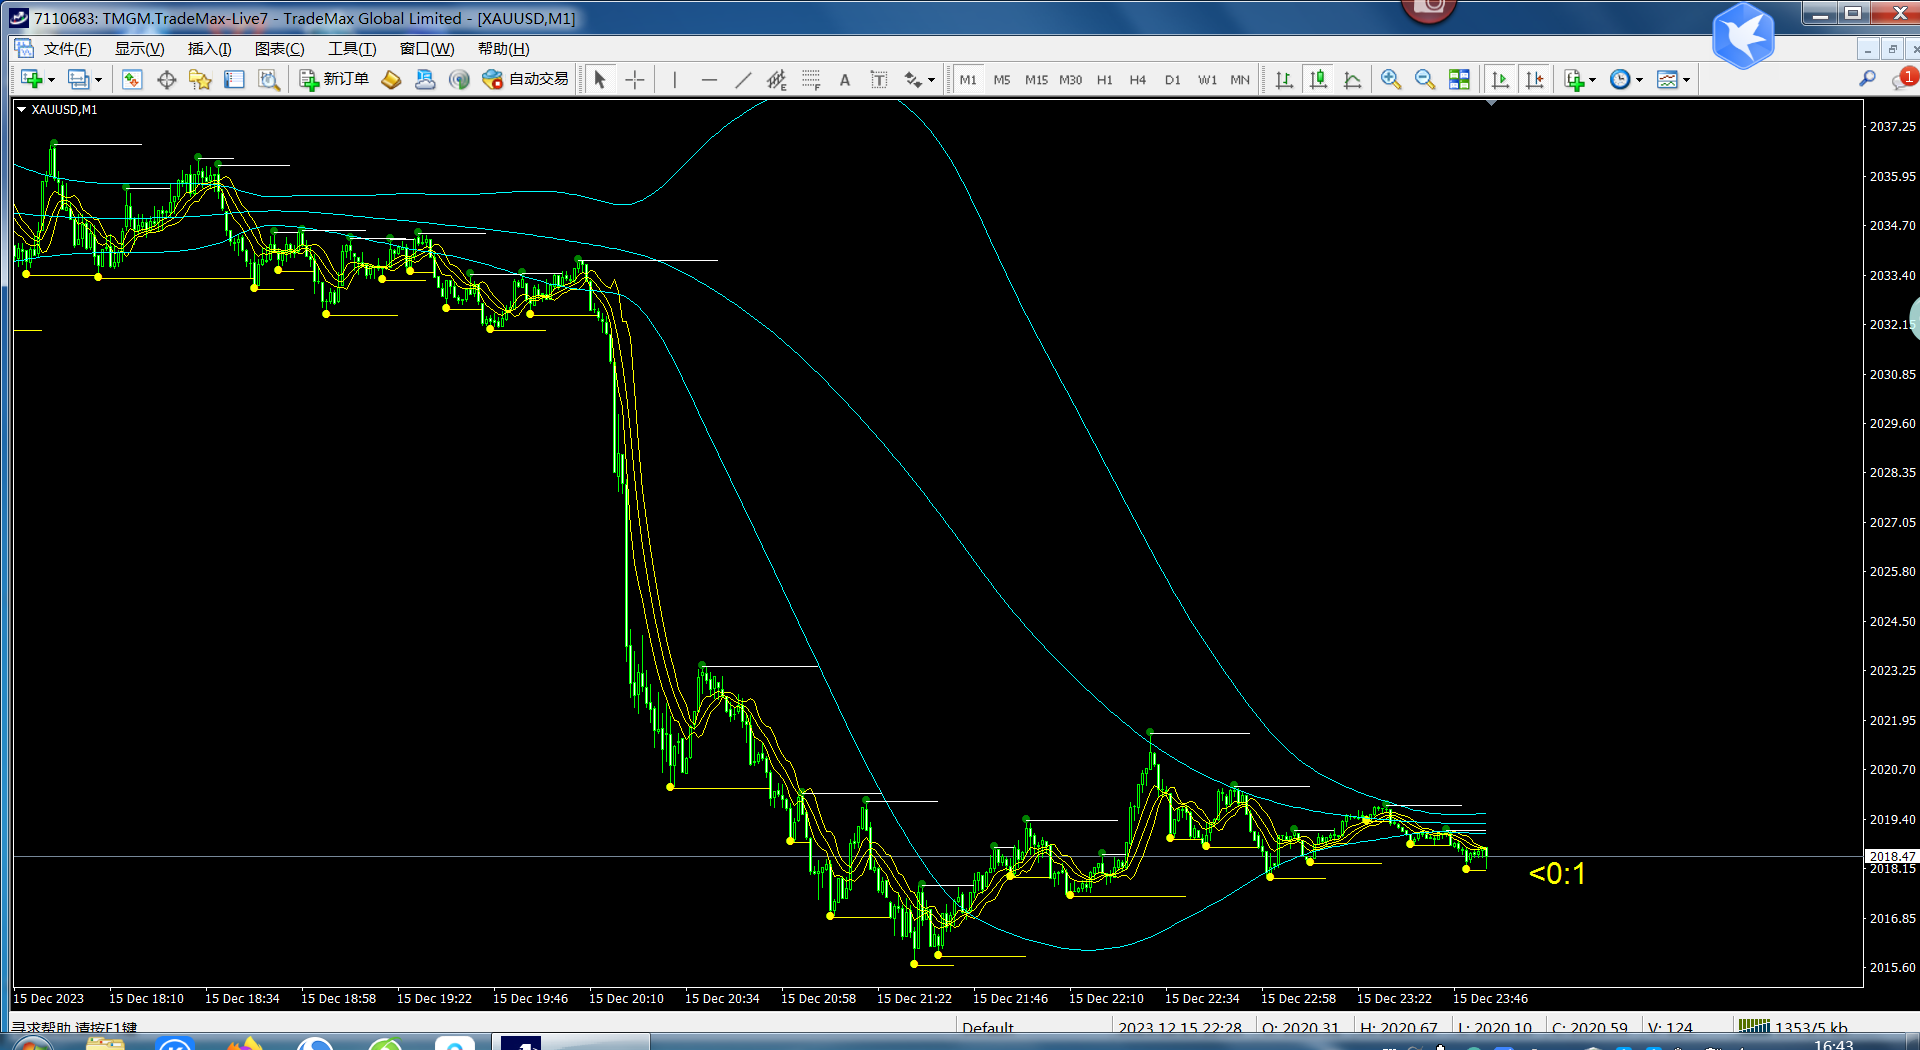Switch chart to bar chart
The width and height of the screenshot is (1920, 1050).
(1284, 79)
